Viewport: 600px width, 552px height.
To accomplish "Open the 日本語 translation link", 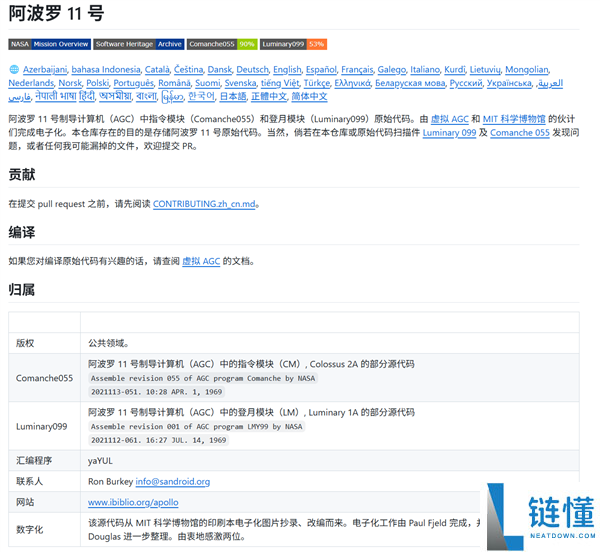I will 233,96.
